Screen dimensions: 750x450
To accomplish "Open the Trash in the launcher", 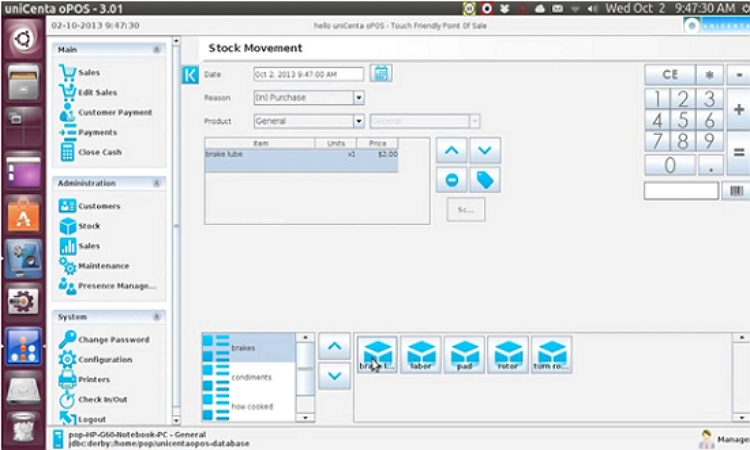I will [x=23, y=428].
